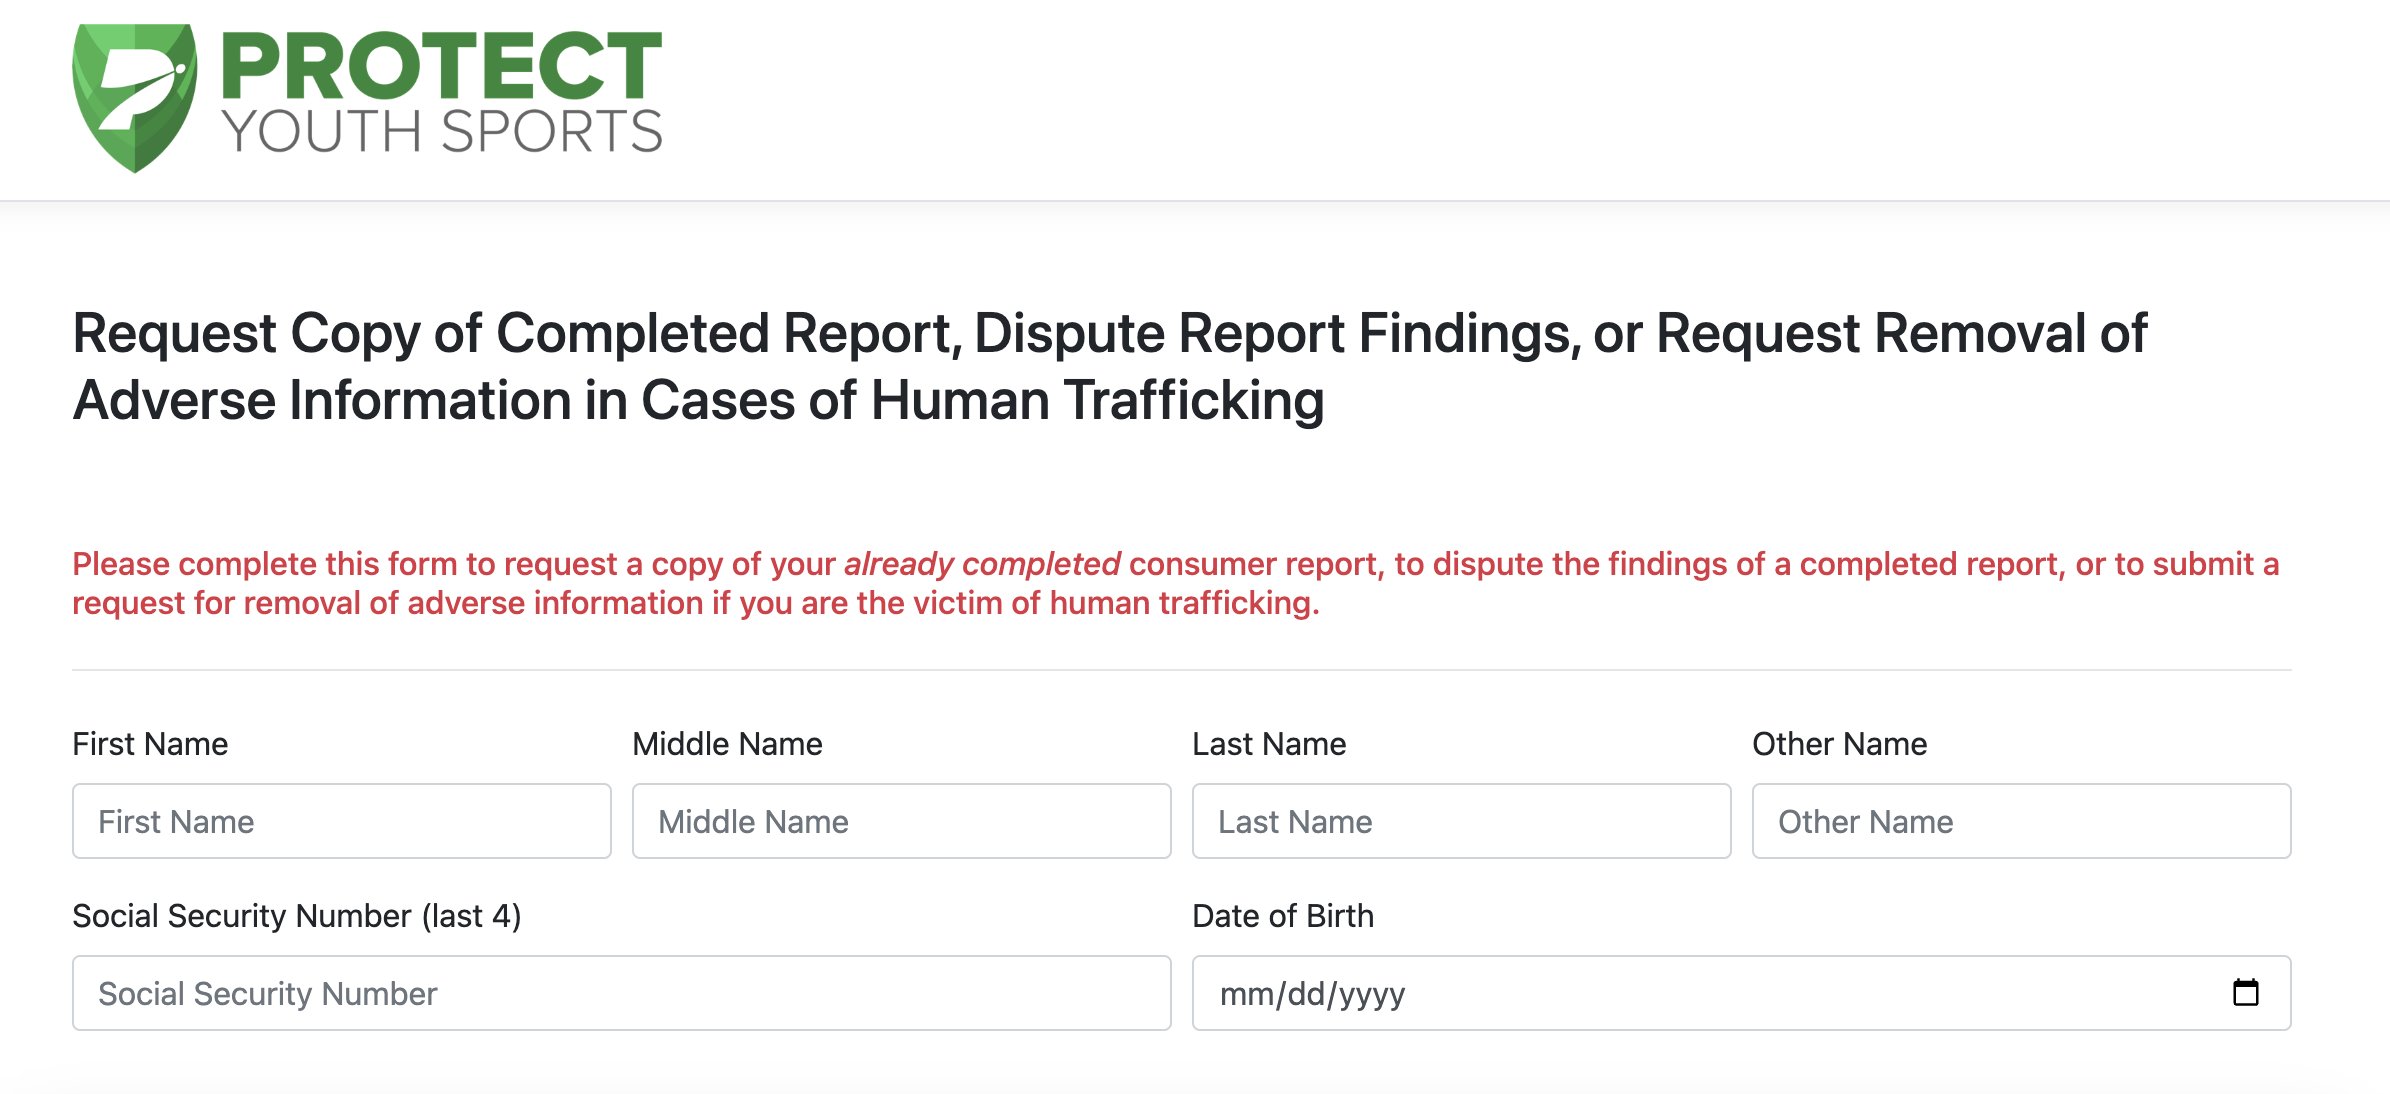The height and width of the screenshot is (1094, 2390).
Task: Click the Middle Name label
Action: (x=727, y=744)
